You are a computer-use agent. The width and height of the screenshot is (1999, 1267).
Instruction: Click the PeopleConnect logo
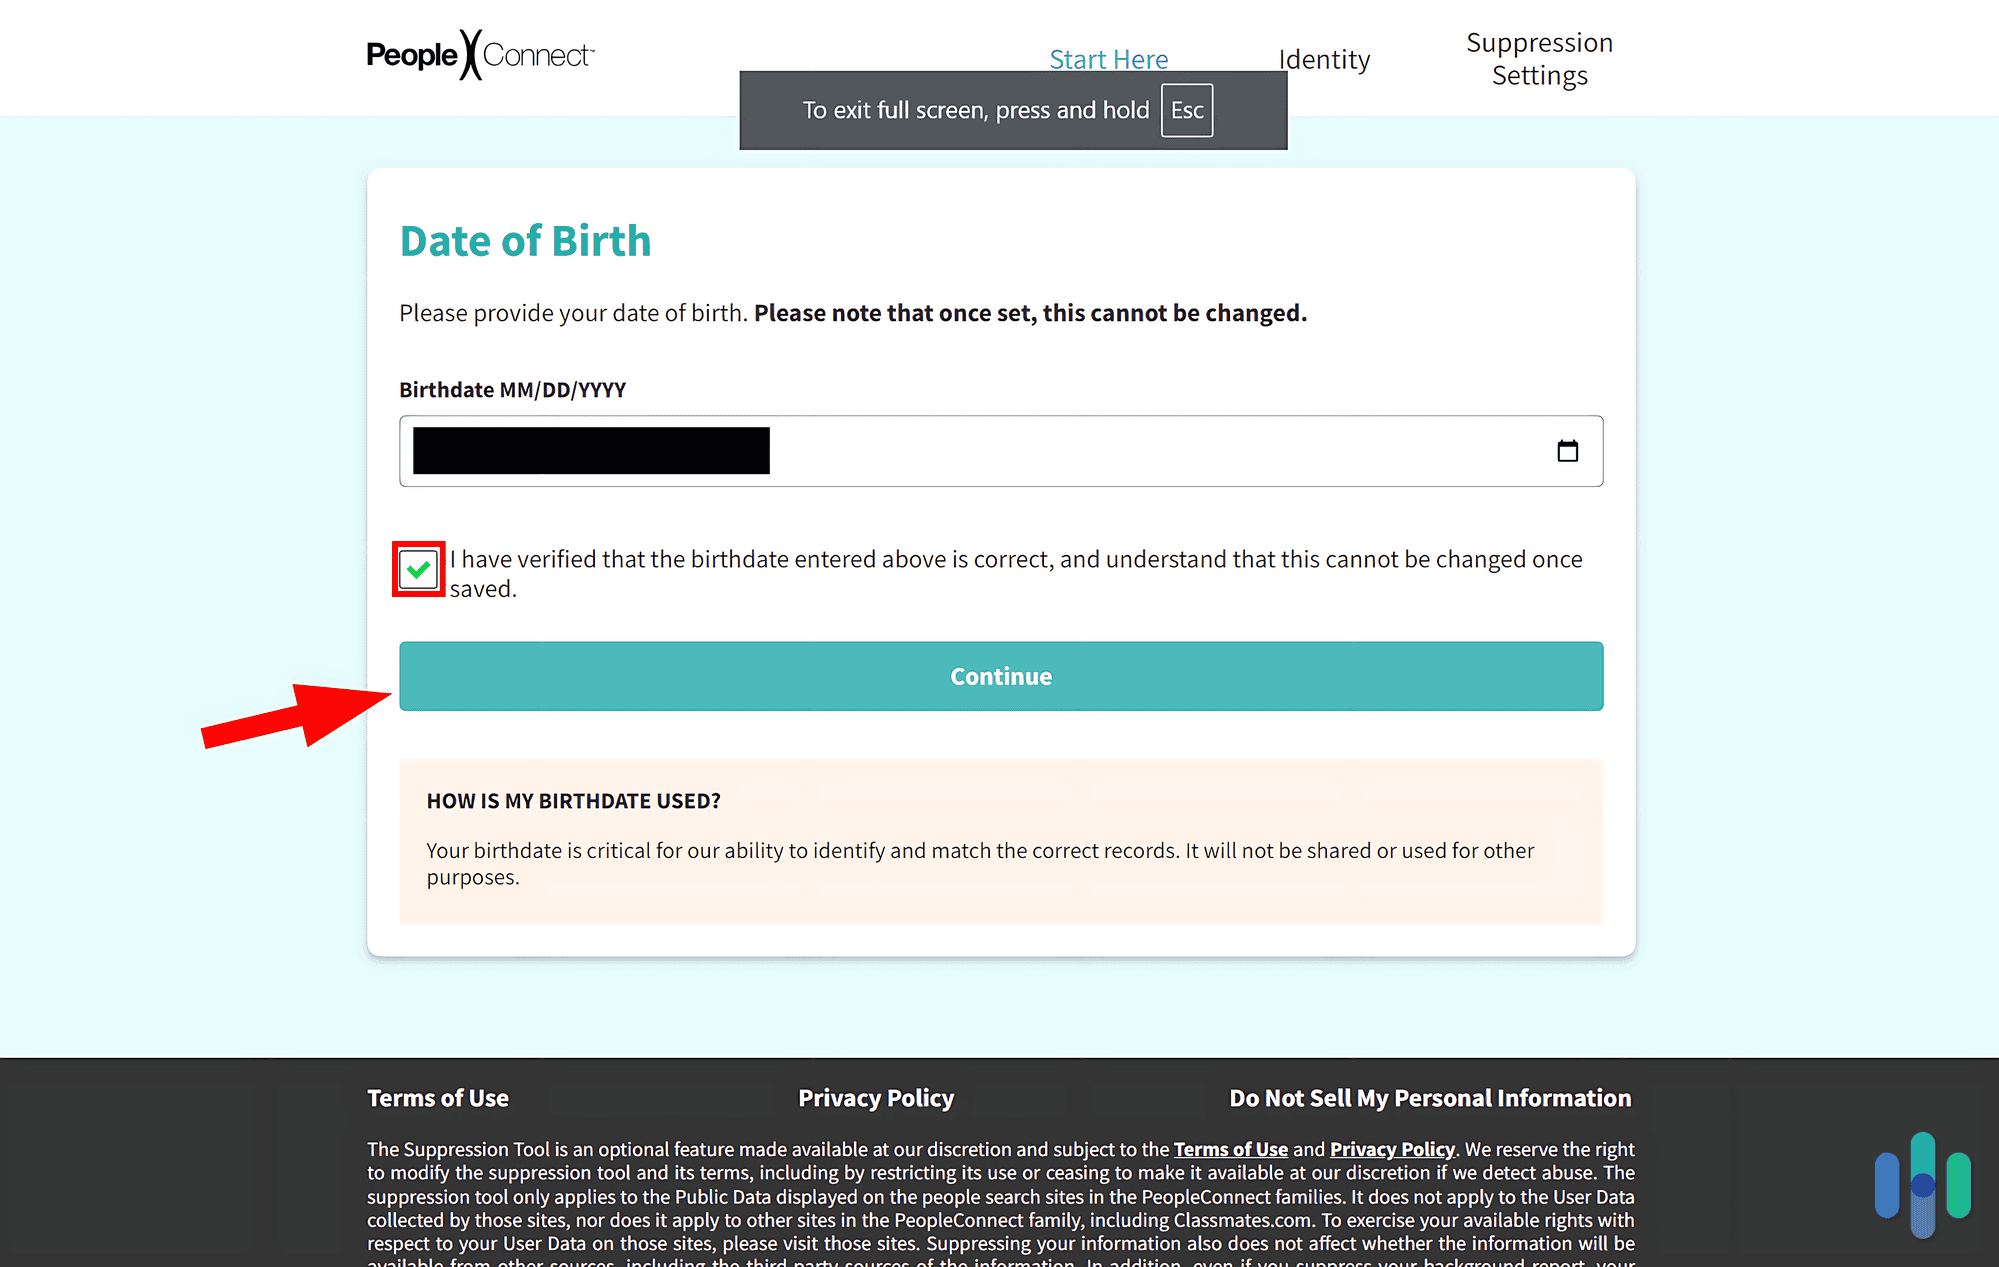479,55
